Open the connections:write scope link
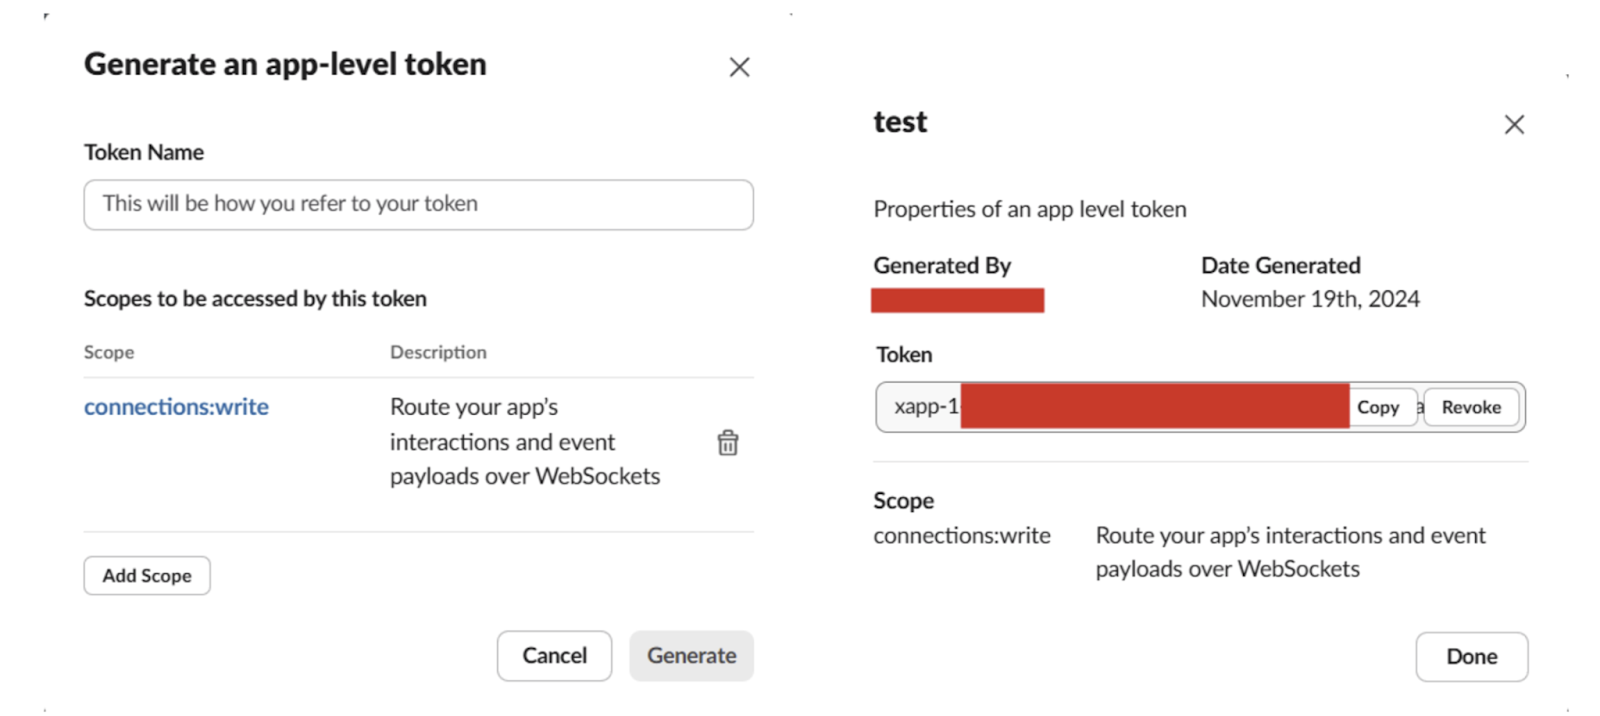Viewport: 1600px width, 716px height. [176, 407]
